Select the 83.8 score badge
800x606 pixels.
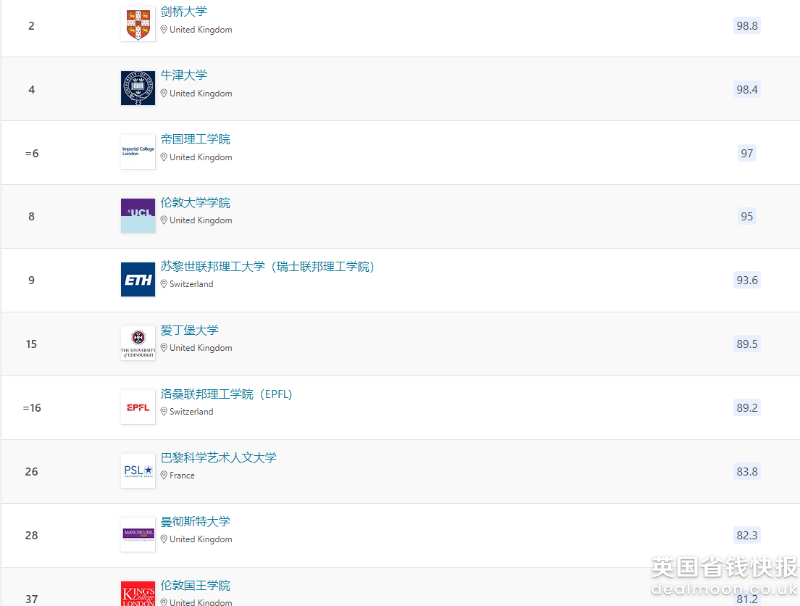747,471
